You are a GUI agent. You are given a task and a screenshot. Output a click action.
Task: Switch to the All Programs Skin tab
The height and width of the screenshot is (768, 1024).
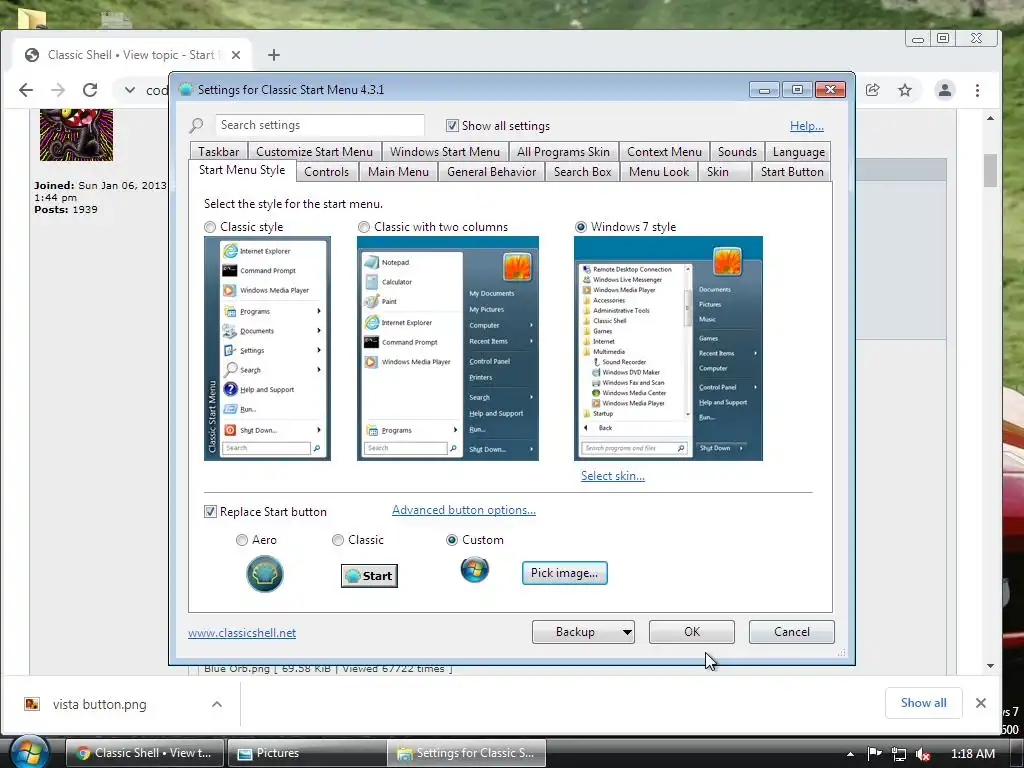click(564, 152)
